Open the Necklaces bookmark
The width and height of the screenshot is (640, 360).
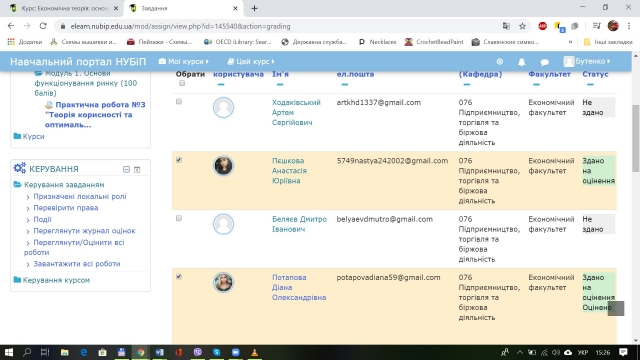point(378,42)
